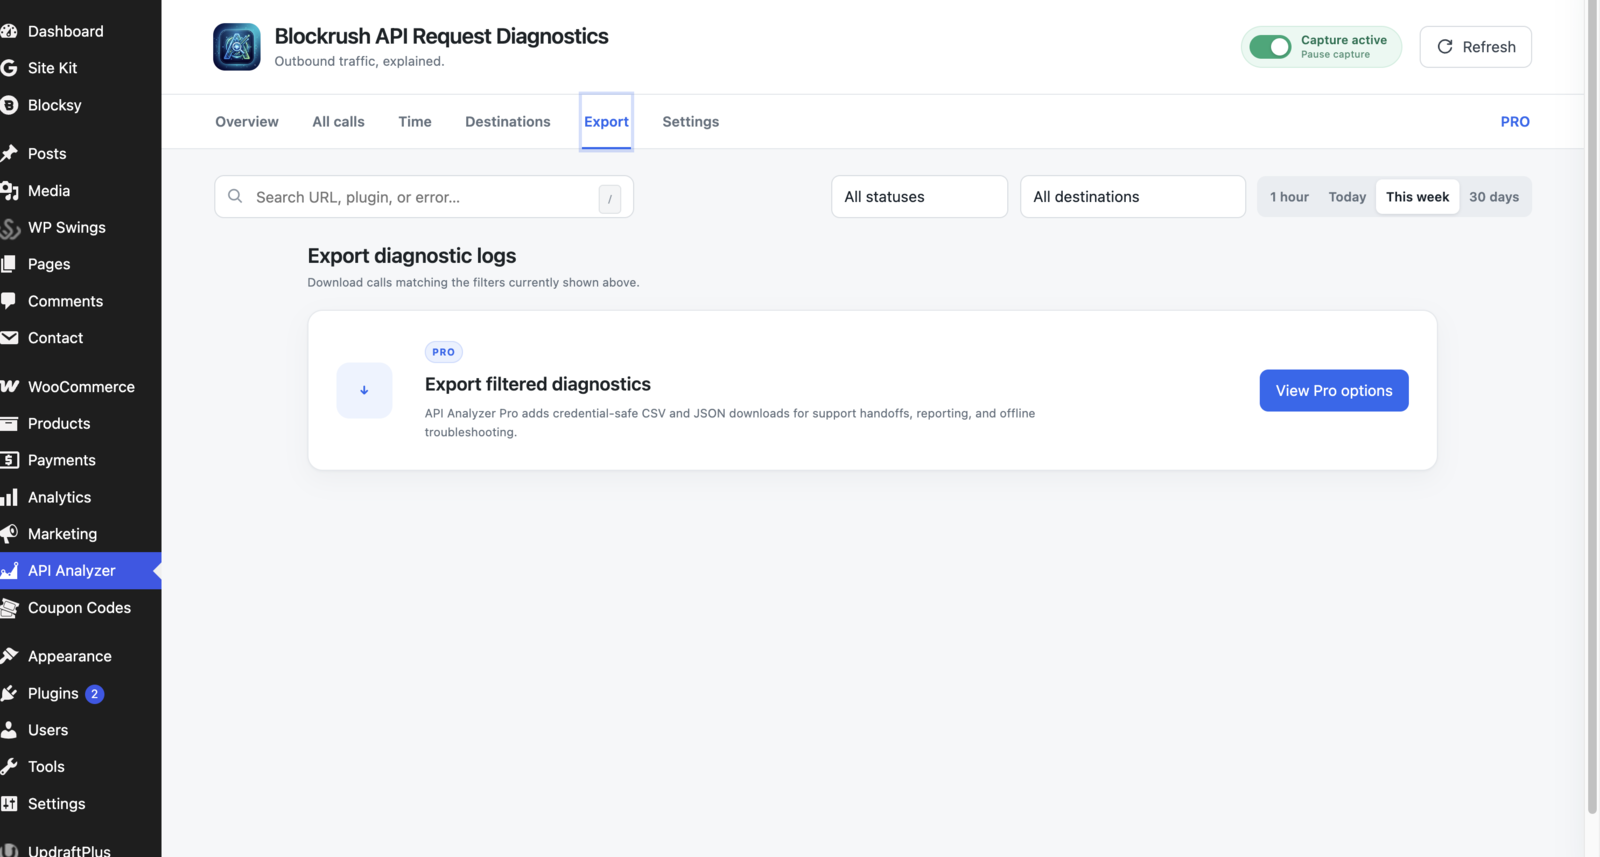Click the Tools wrench icon
Image resolution: width=1600 pixels, height=857 pixels.
(x=9, y=767)
